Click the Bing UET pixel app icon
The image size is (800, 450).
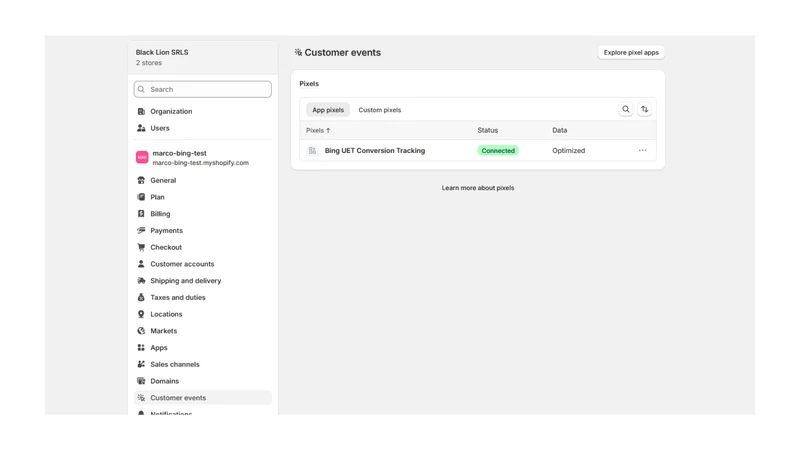coord(312,151)
